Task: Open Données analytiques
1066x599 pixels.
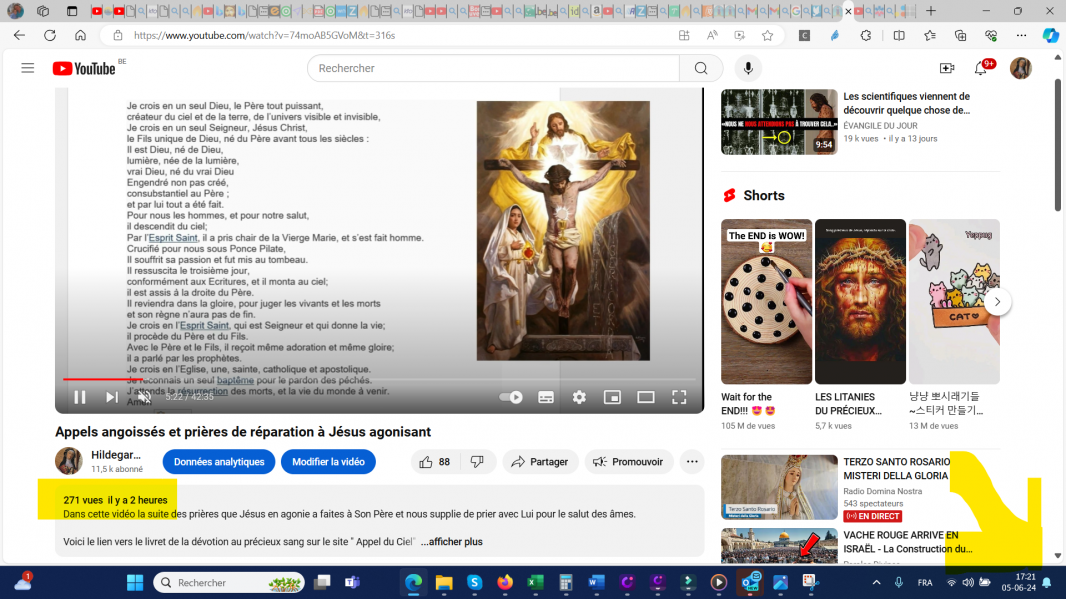Action: [x=219, y=462]
